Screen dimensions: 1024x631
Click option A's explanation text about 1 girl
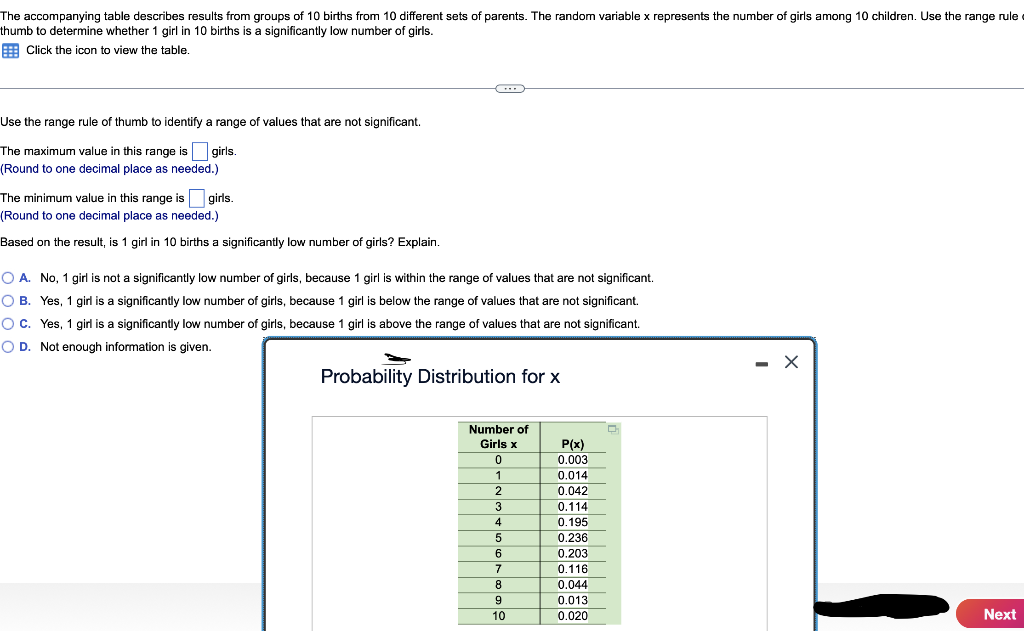tap(350, 277)
